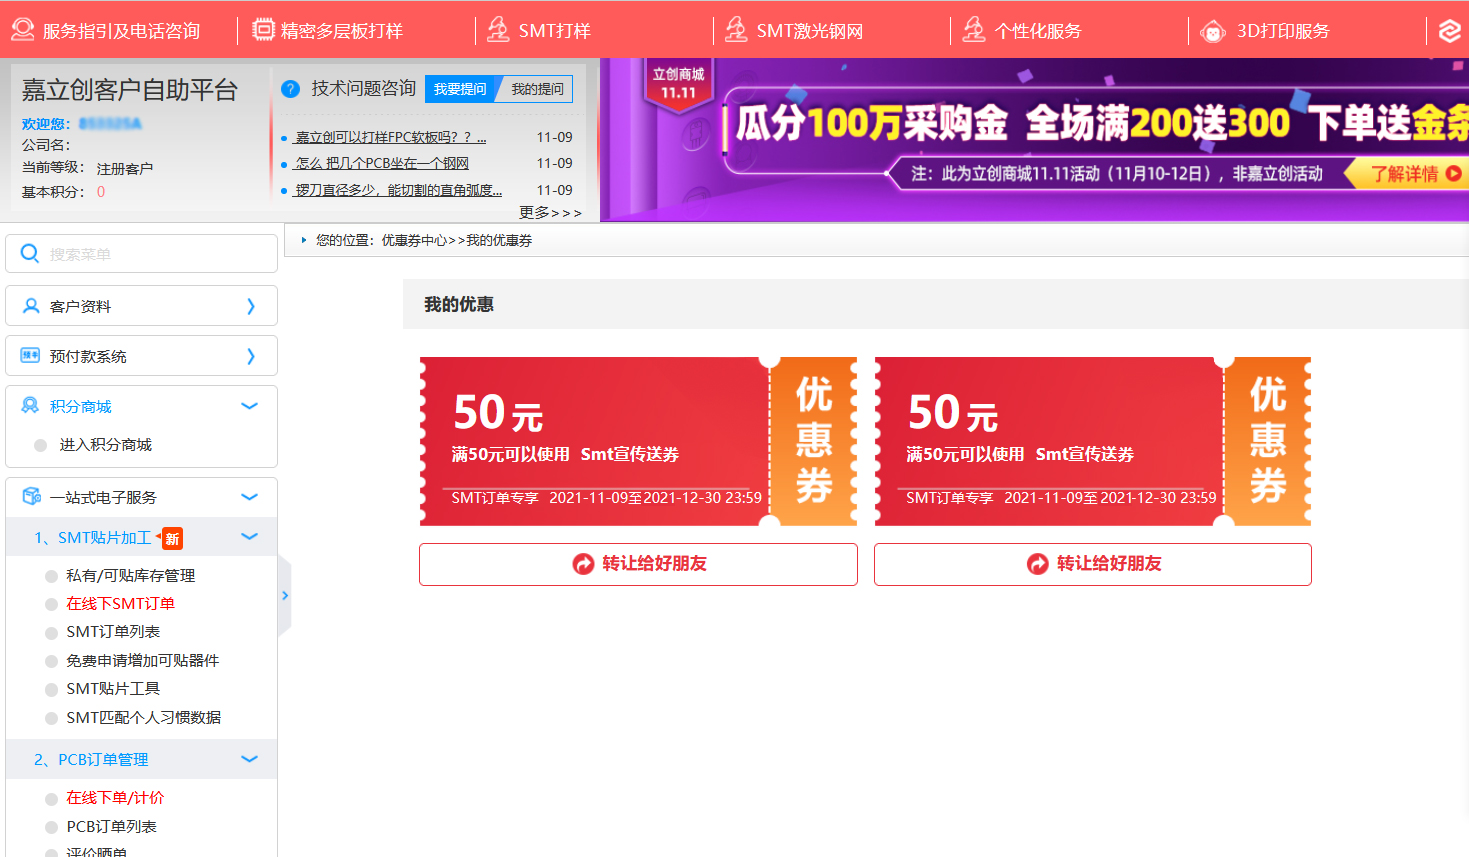Screen dimensions: 1469x857
Task: Click the 精密多层板打样 chip icon
Action: click(263, 30)
